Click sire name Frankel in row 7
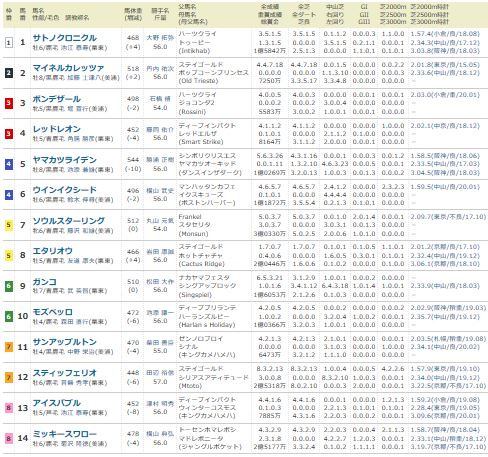This screenshot has height=457, width=488. (190, 217)
